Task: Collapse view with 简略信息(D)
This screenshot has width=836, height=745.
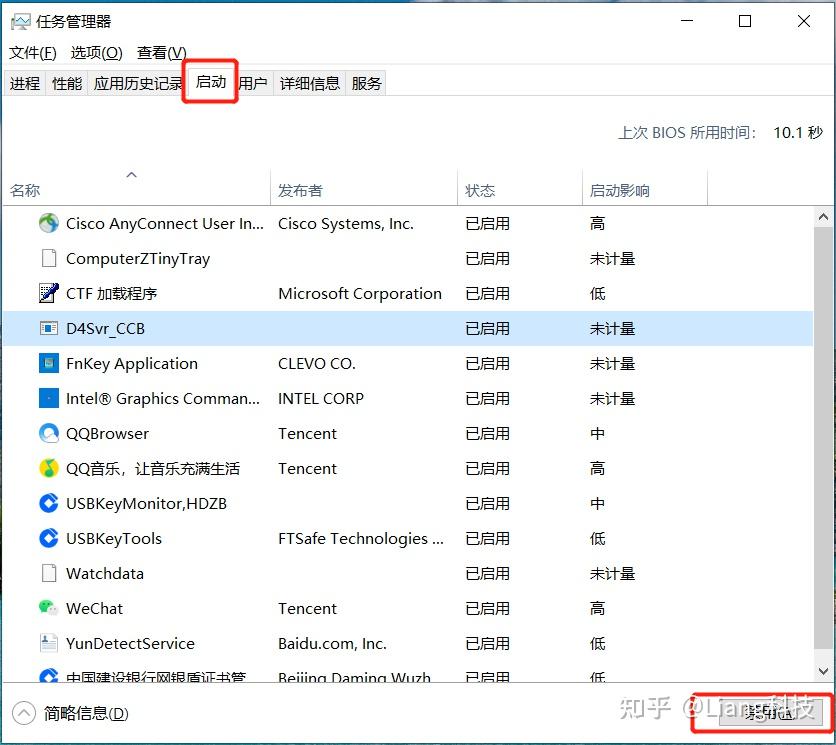Action: pos(70,714)
